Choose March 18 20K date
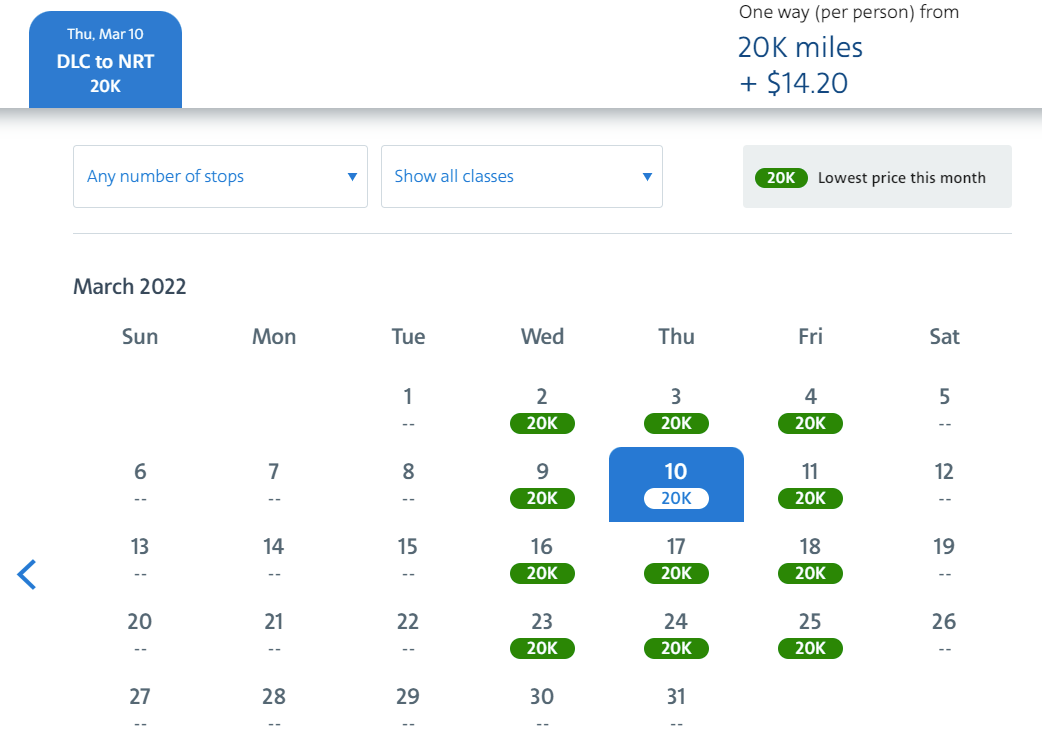Viewport: 1042px width, 749px height. [810, 560]
